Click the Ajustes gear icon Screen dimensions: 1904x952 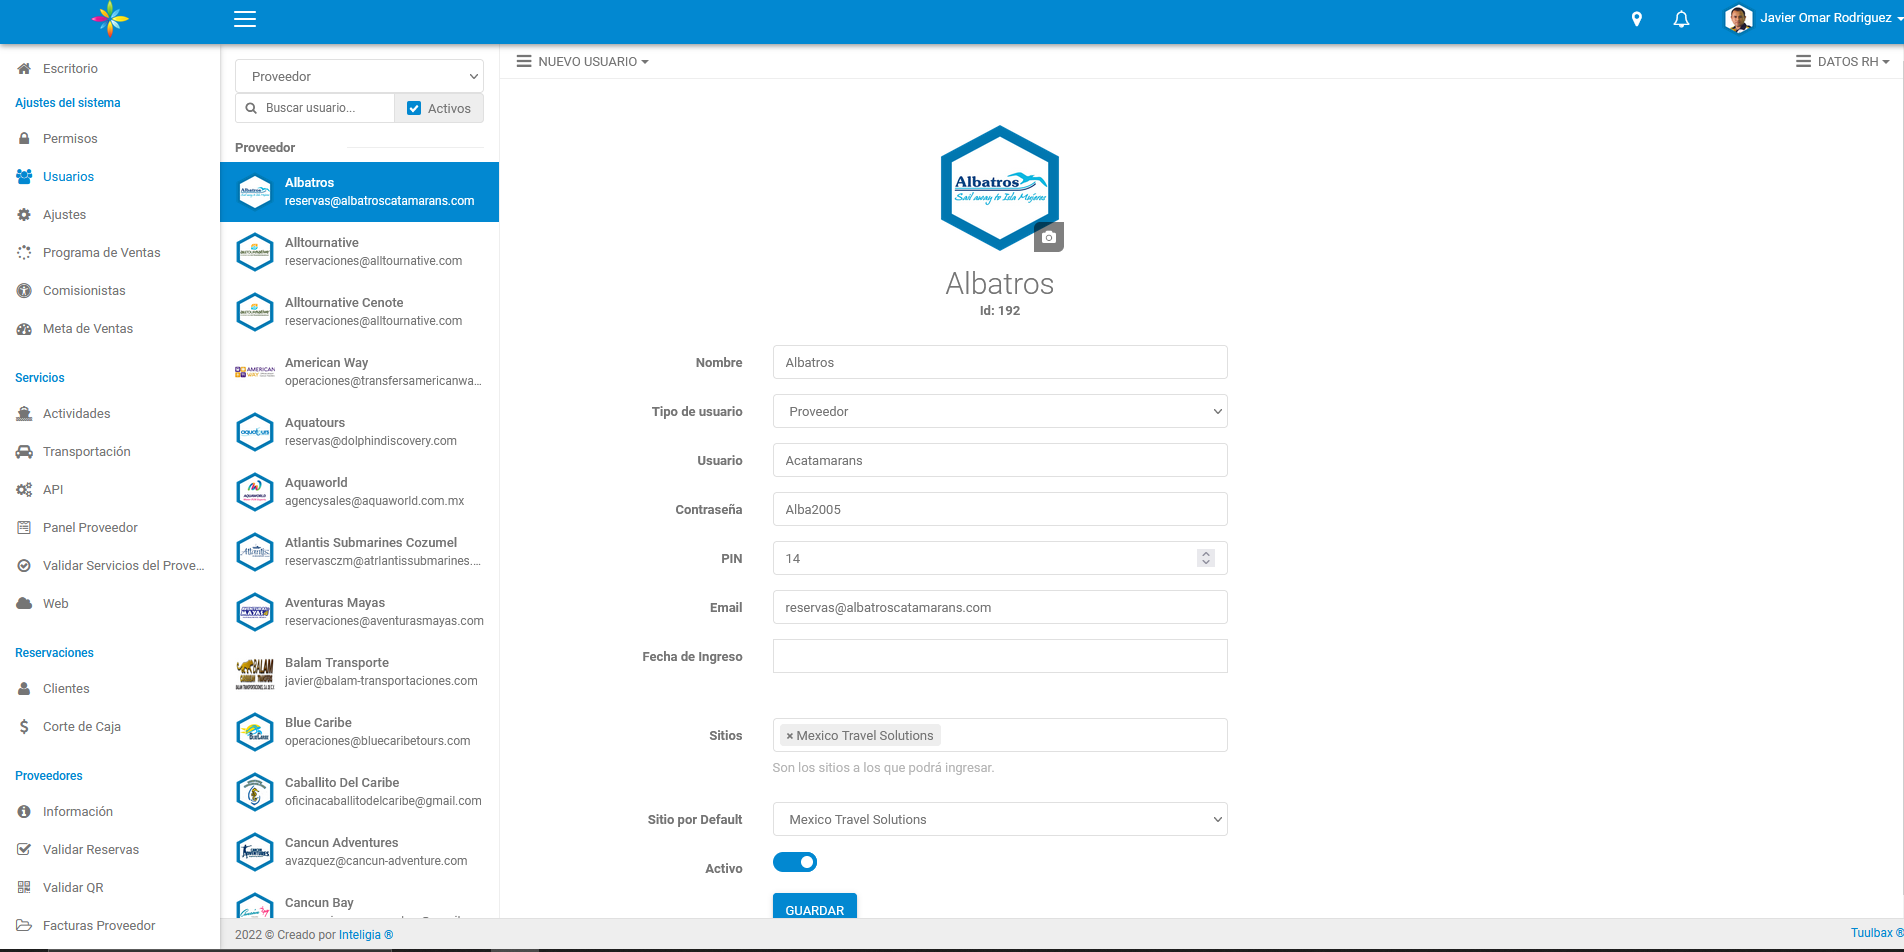tap(24, 215)
